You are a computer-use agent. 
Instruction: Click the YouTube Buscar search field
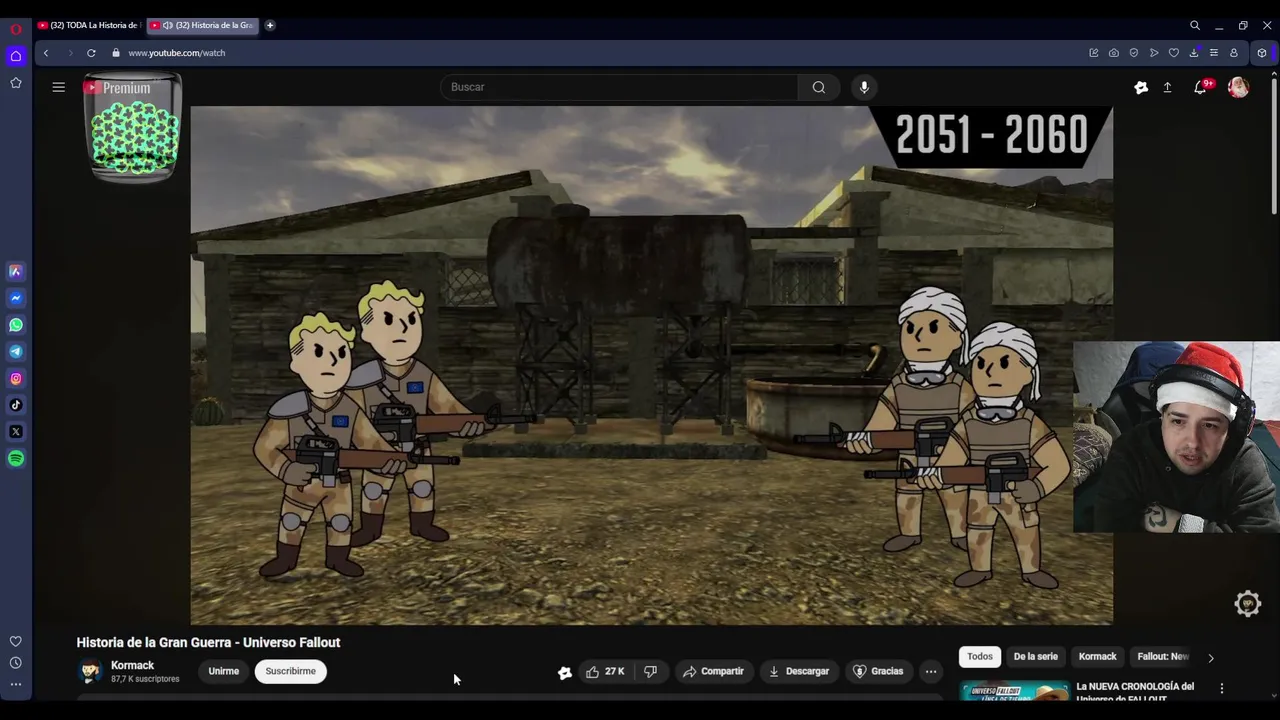pyautogui.click(x=619, y=87)
